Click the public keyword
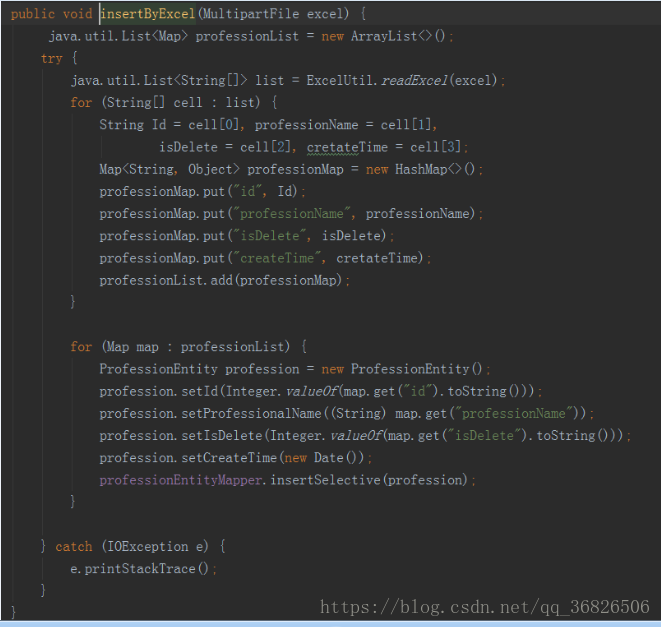The width and height of the screenshot is (661, 627). [33, 14]
